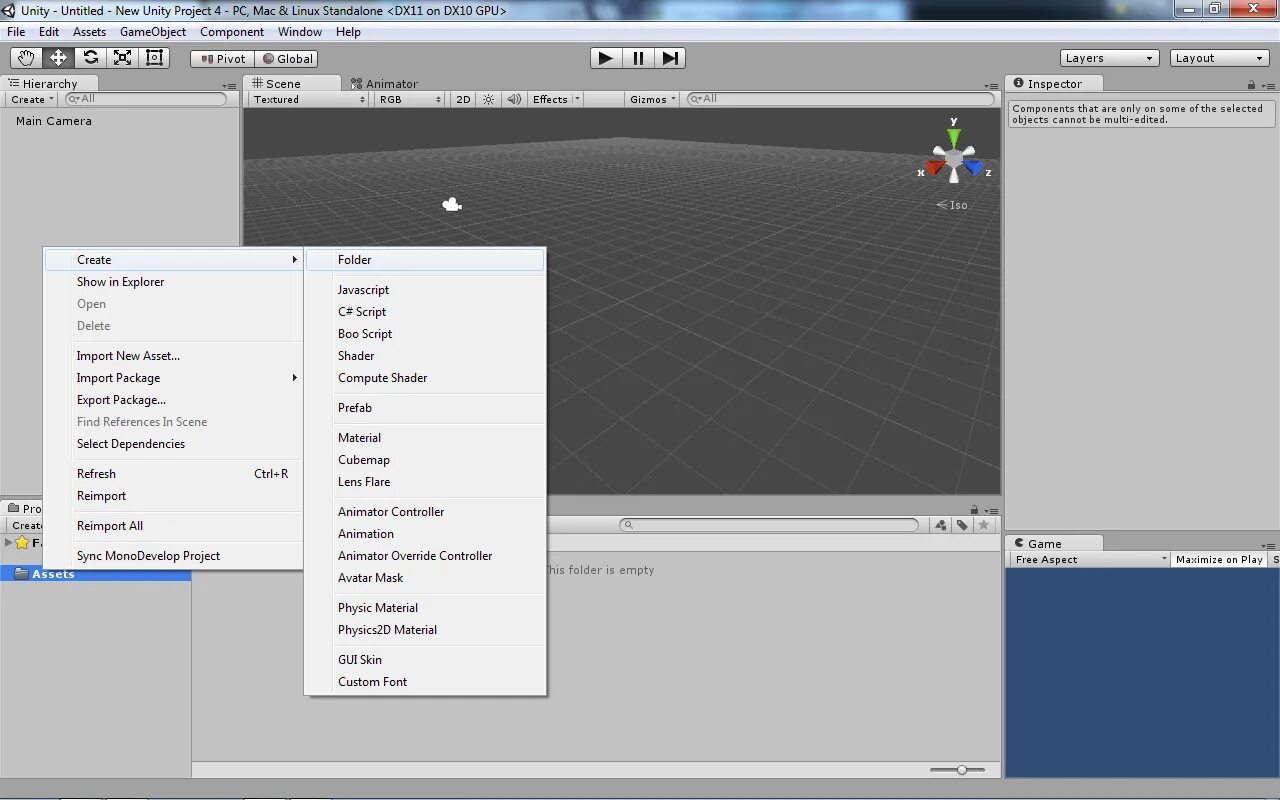Image resolution: width=1280 pixels, height=800 pixels.
Task: Open the Scene panel options menu
Action: click(x=991, y=86)
